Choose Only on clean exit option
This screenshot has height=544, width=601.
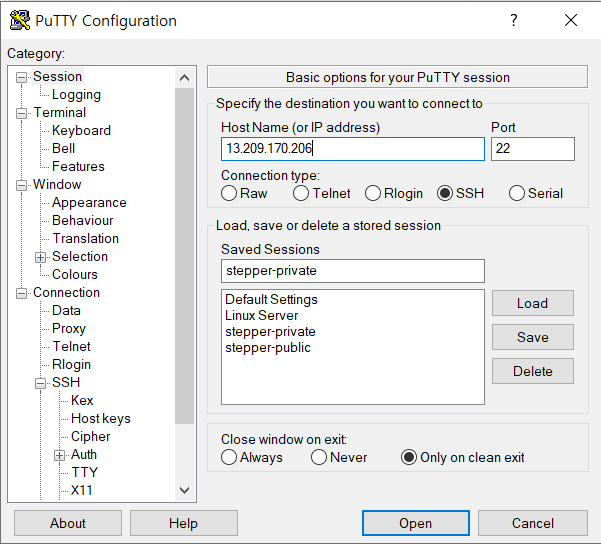click(x=463, y=457)
